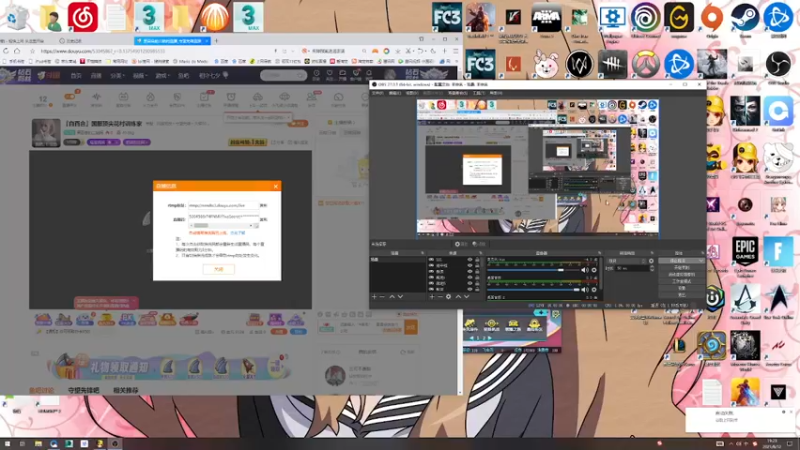Open File Explorer from the taskbar
The image size is (800, 450).
pyautogui.click(x=38, y=444)
